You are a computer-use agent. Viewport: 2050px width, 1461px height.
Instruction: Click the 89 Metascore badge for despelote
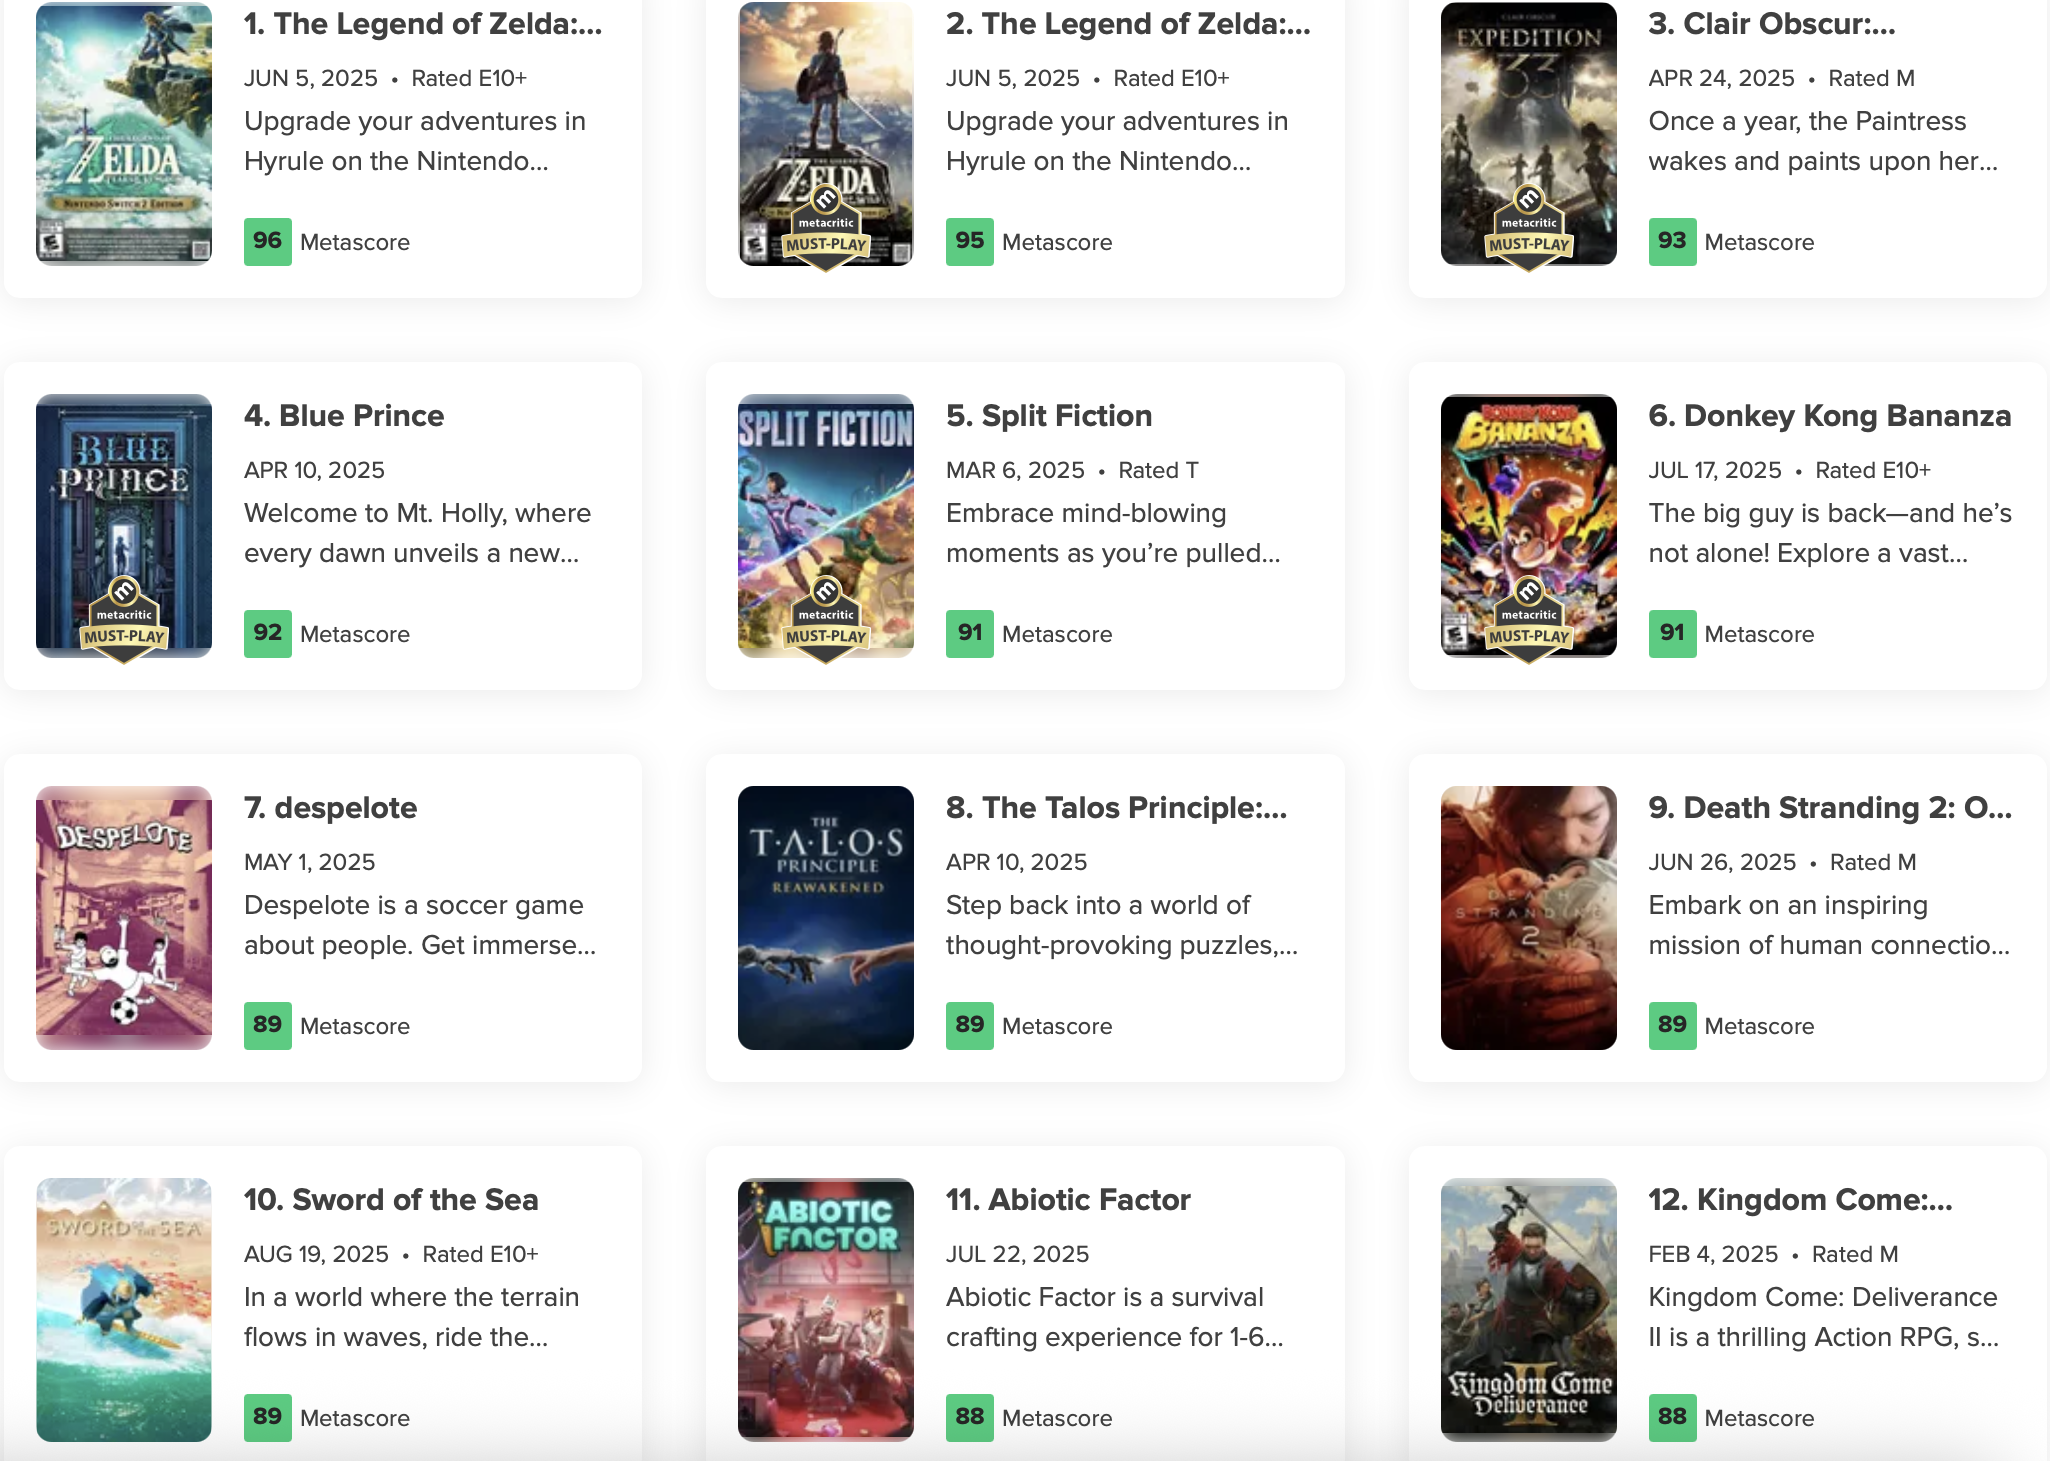tap(267, 1025)
